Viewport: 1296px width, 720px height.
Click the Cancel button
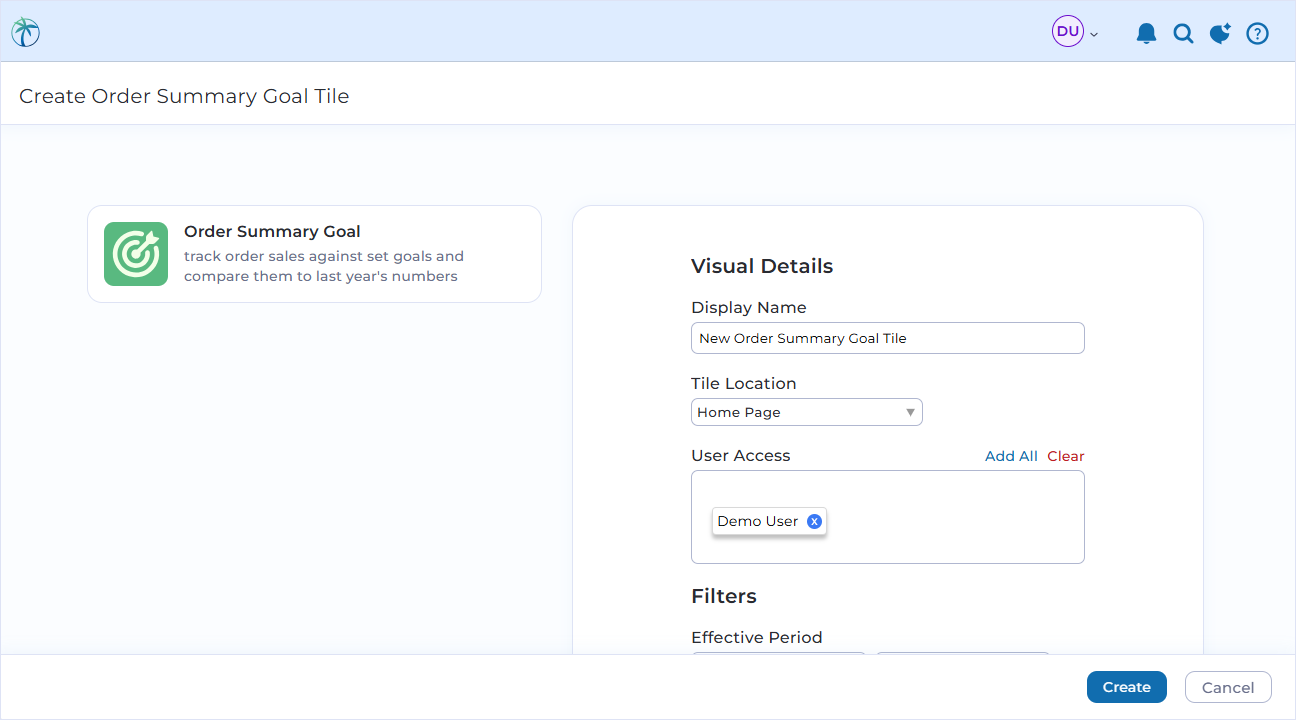click(1228, 687)
